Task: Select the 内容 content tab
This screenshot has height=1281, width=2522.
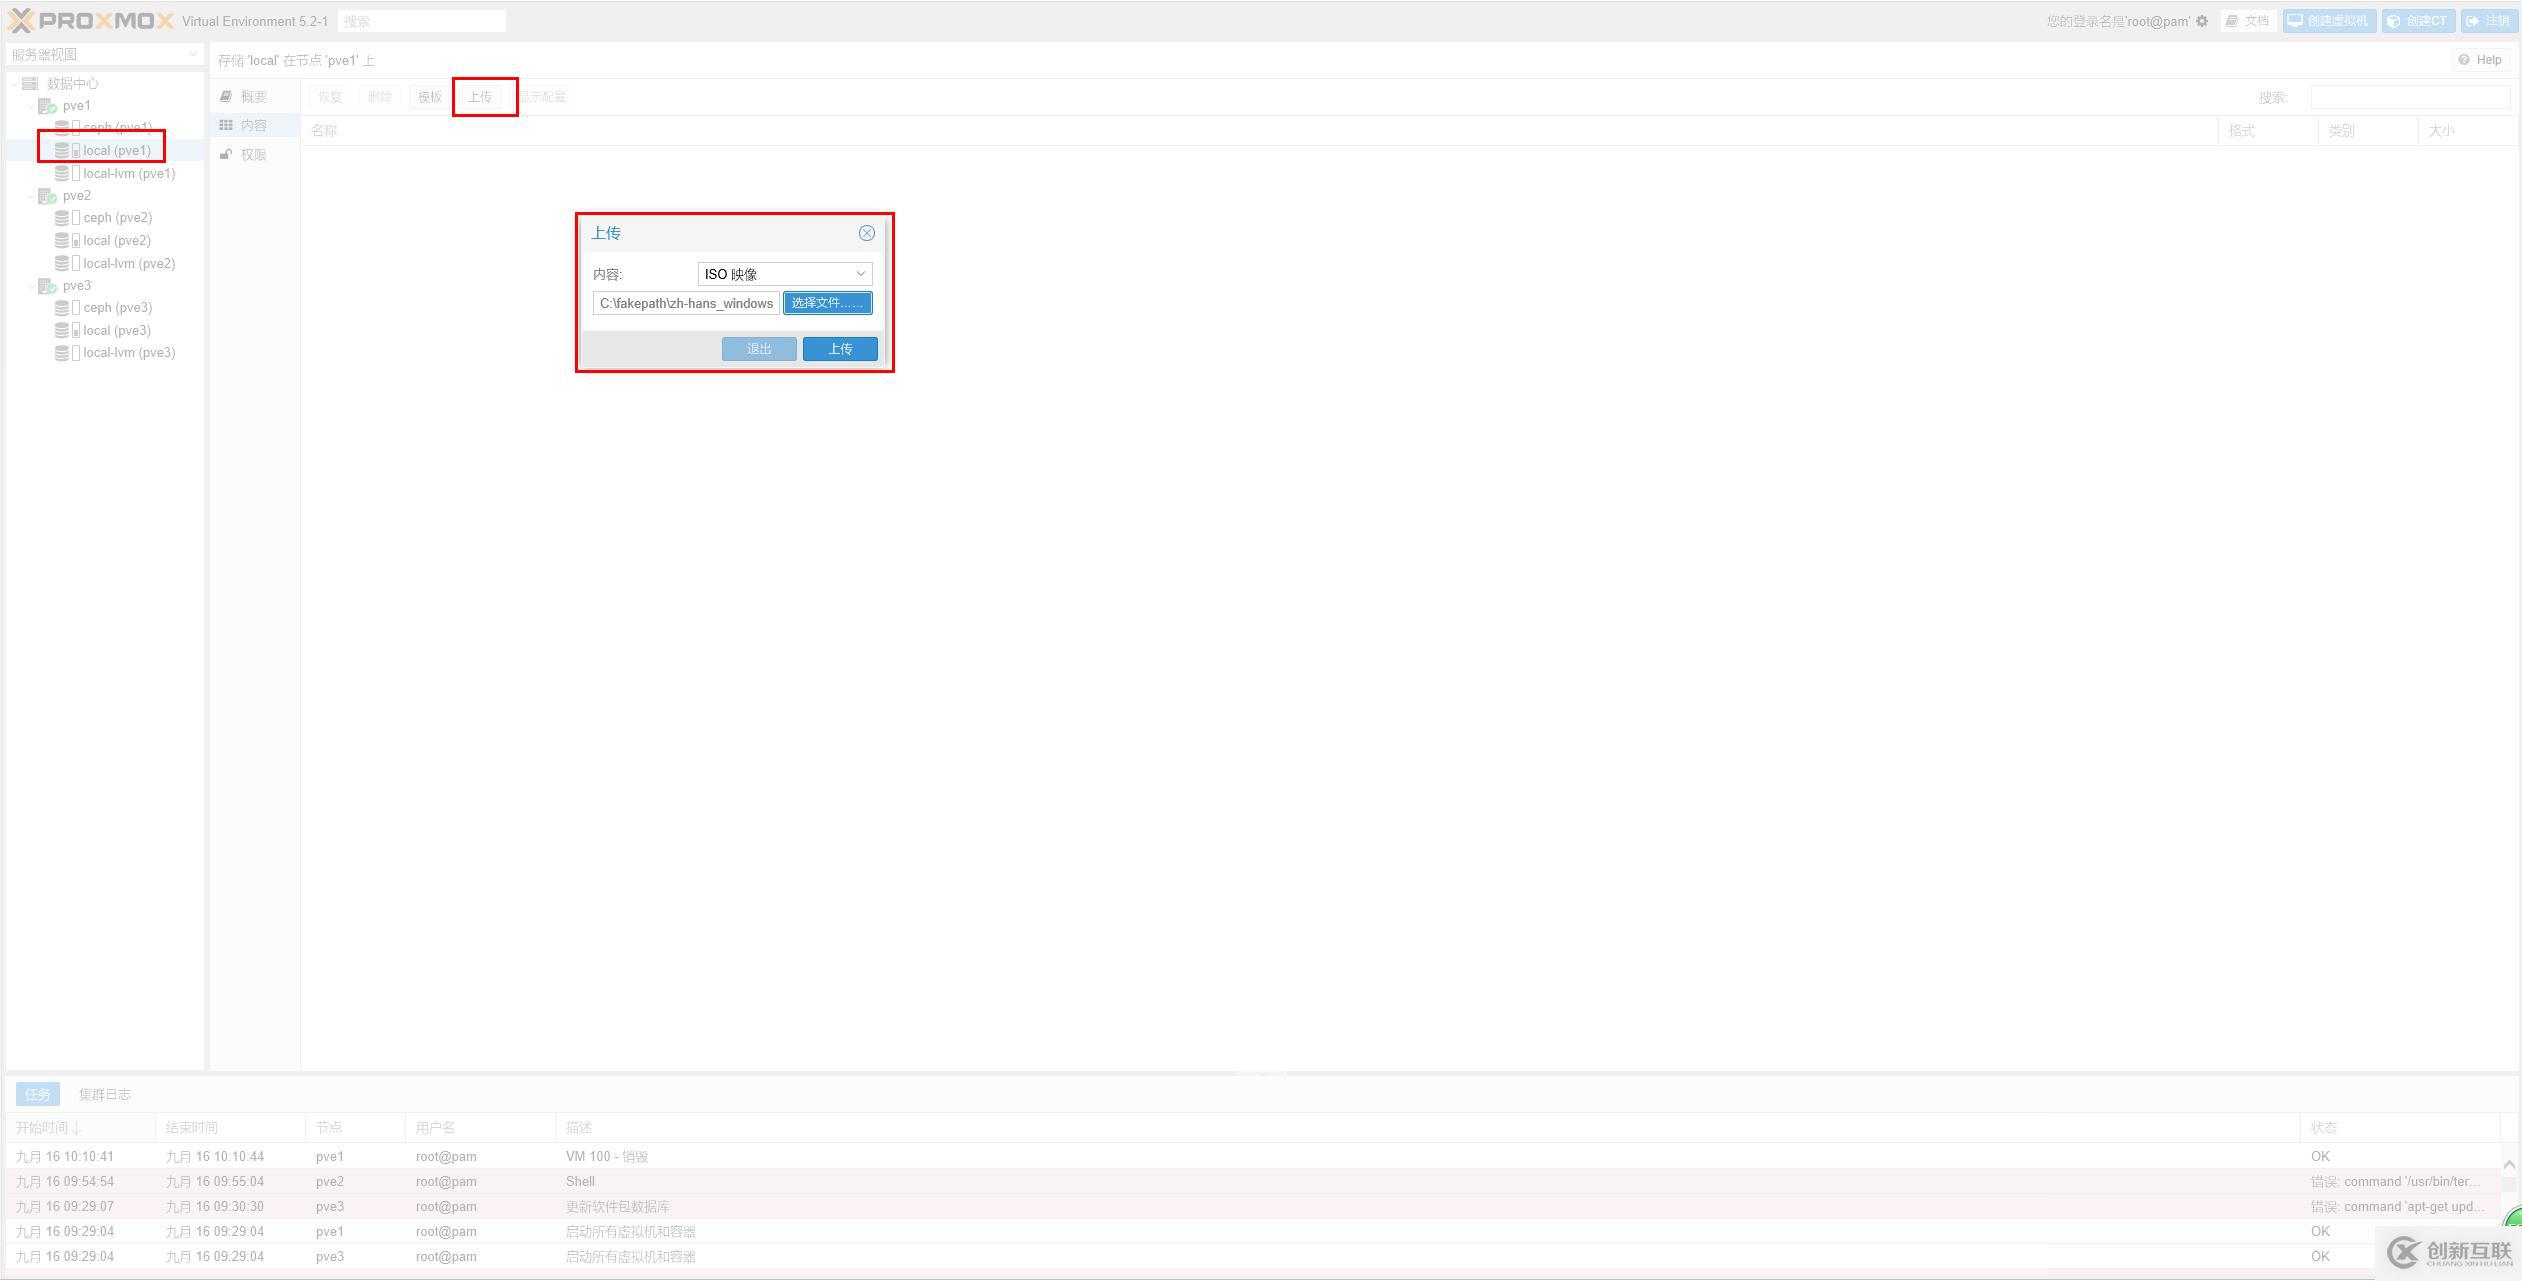Action: pyautogui.click(x=253, y=126)
